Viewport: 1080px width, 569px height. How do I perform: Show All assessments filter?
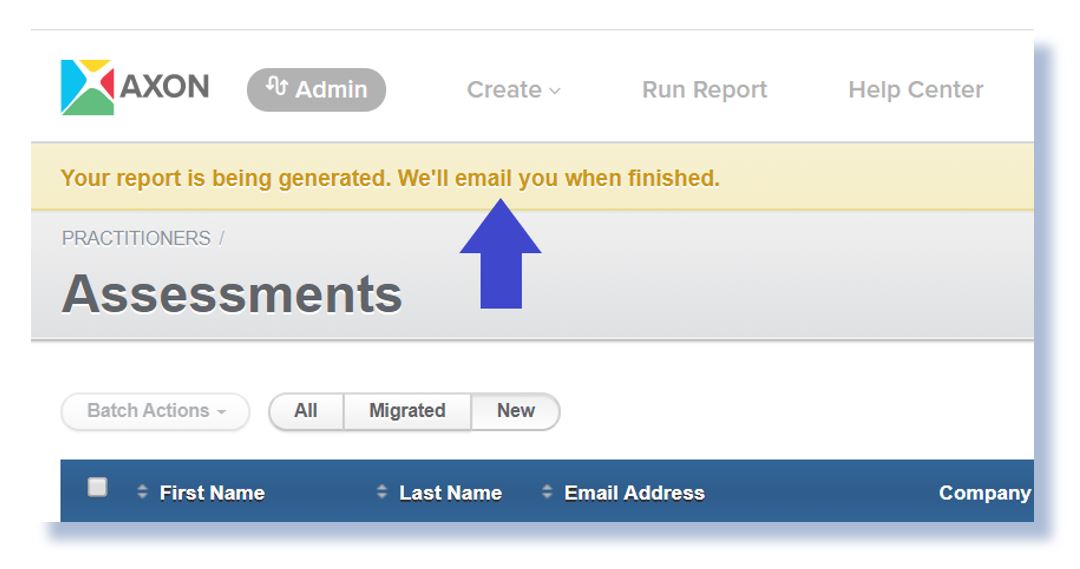point(306,411)
